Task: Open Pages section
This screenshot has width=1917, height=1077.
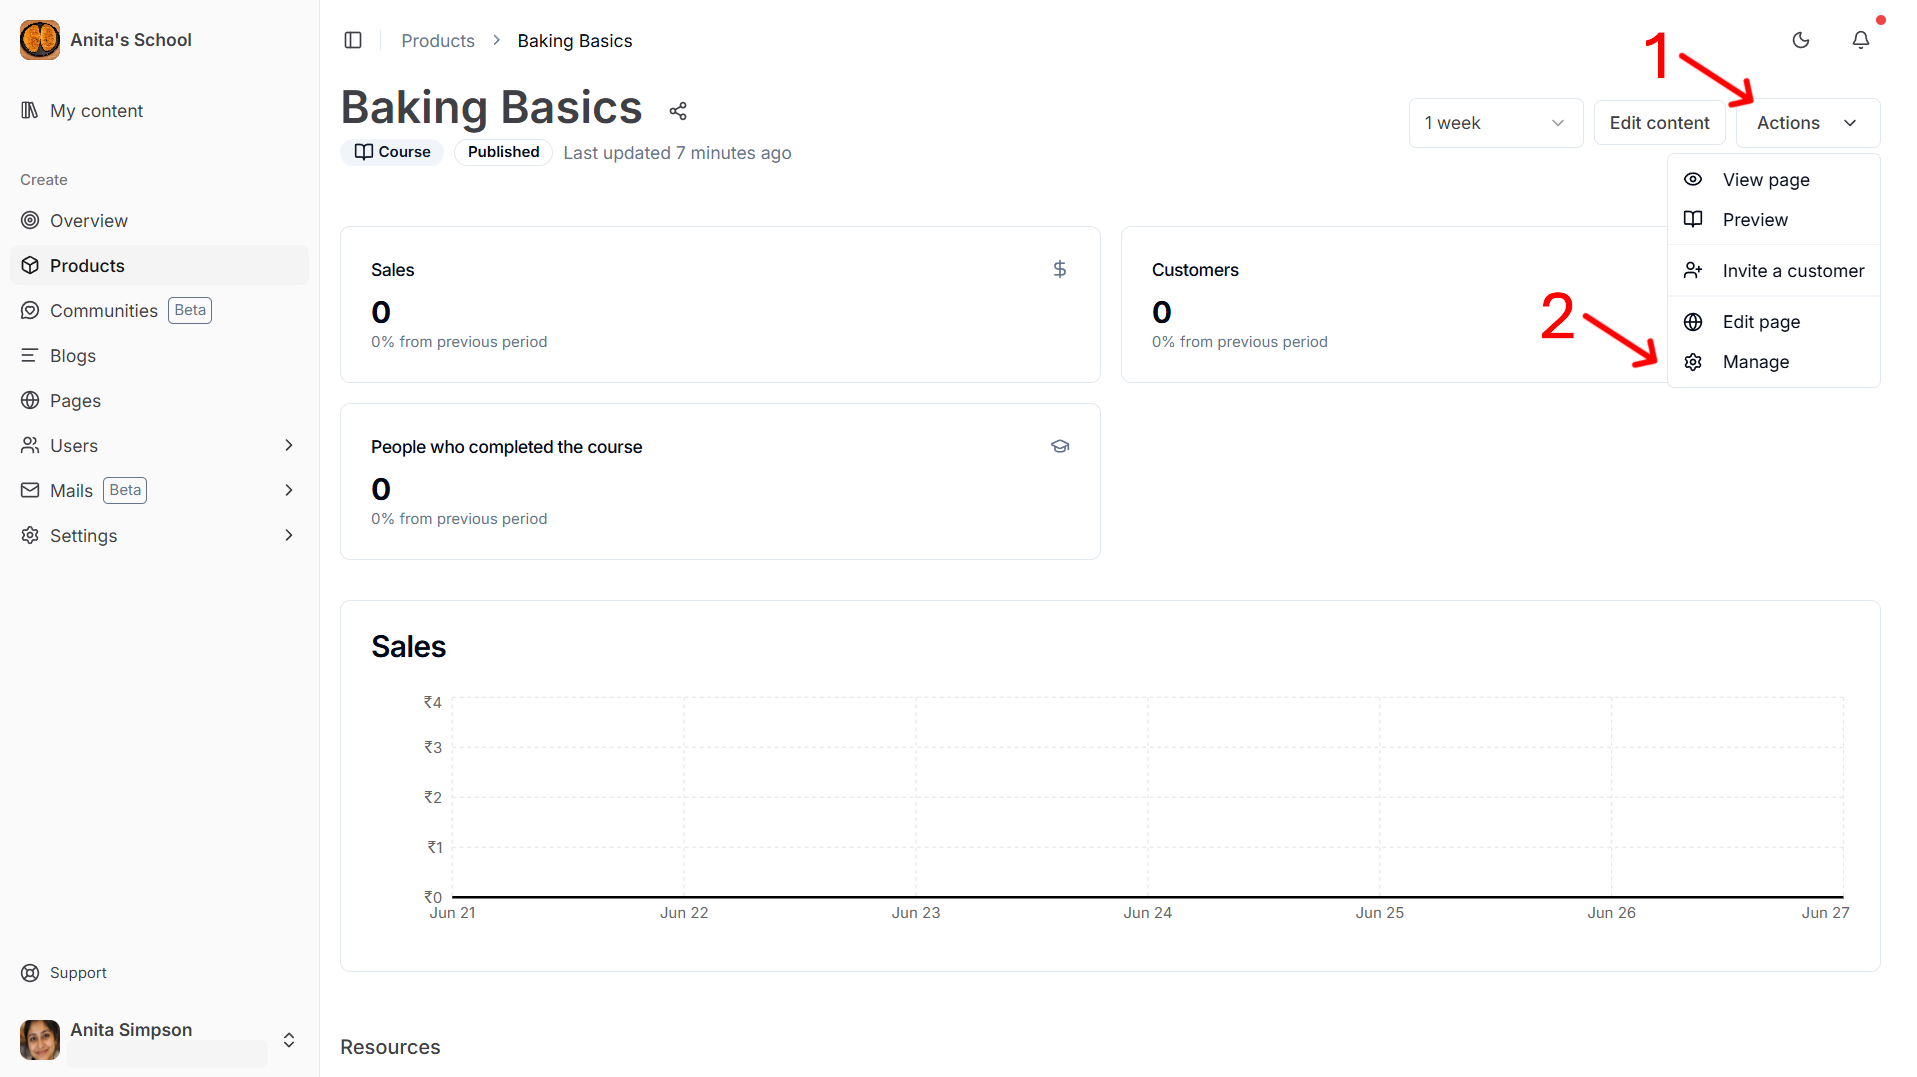Action: click(x=160, y=401)
